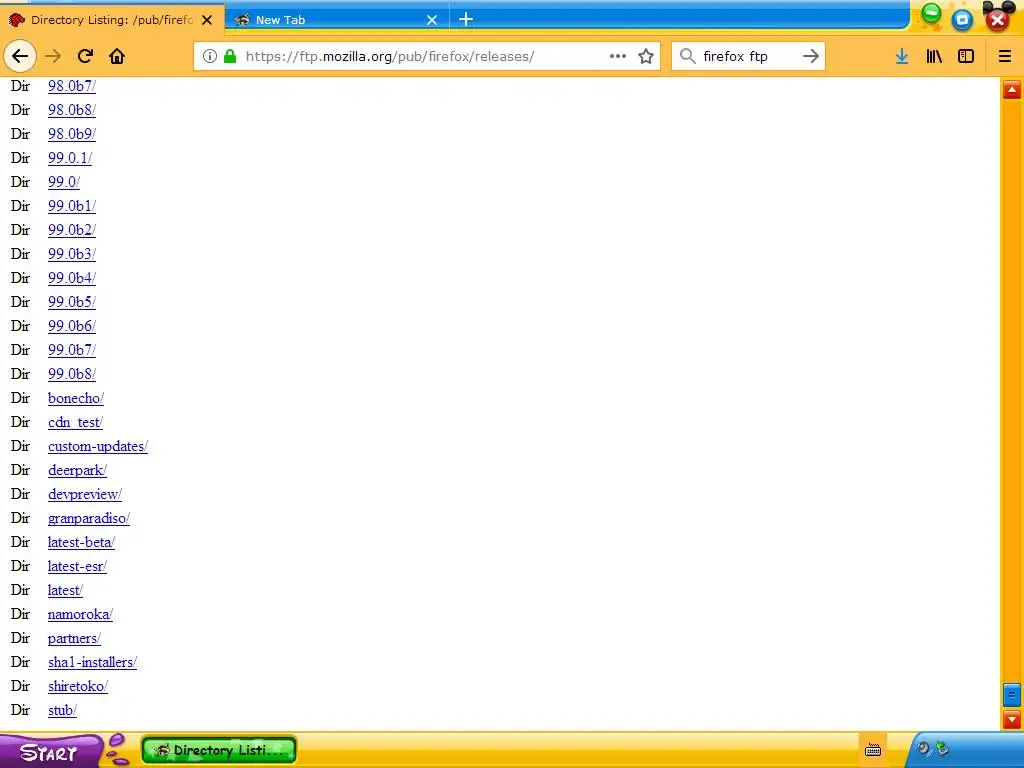Go to stub/ directory
This screenshot has width=1024, height=768.
click(62, 710)
